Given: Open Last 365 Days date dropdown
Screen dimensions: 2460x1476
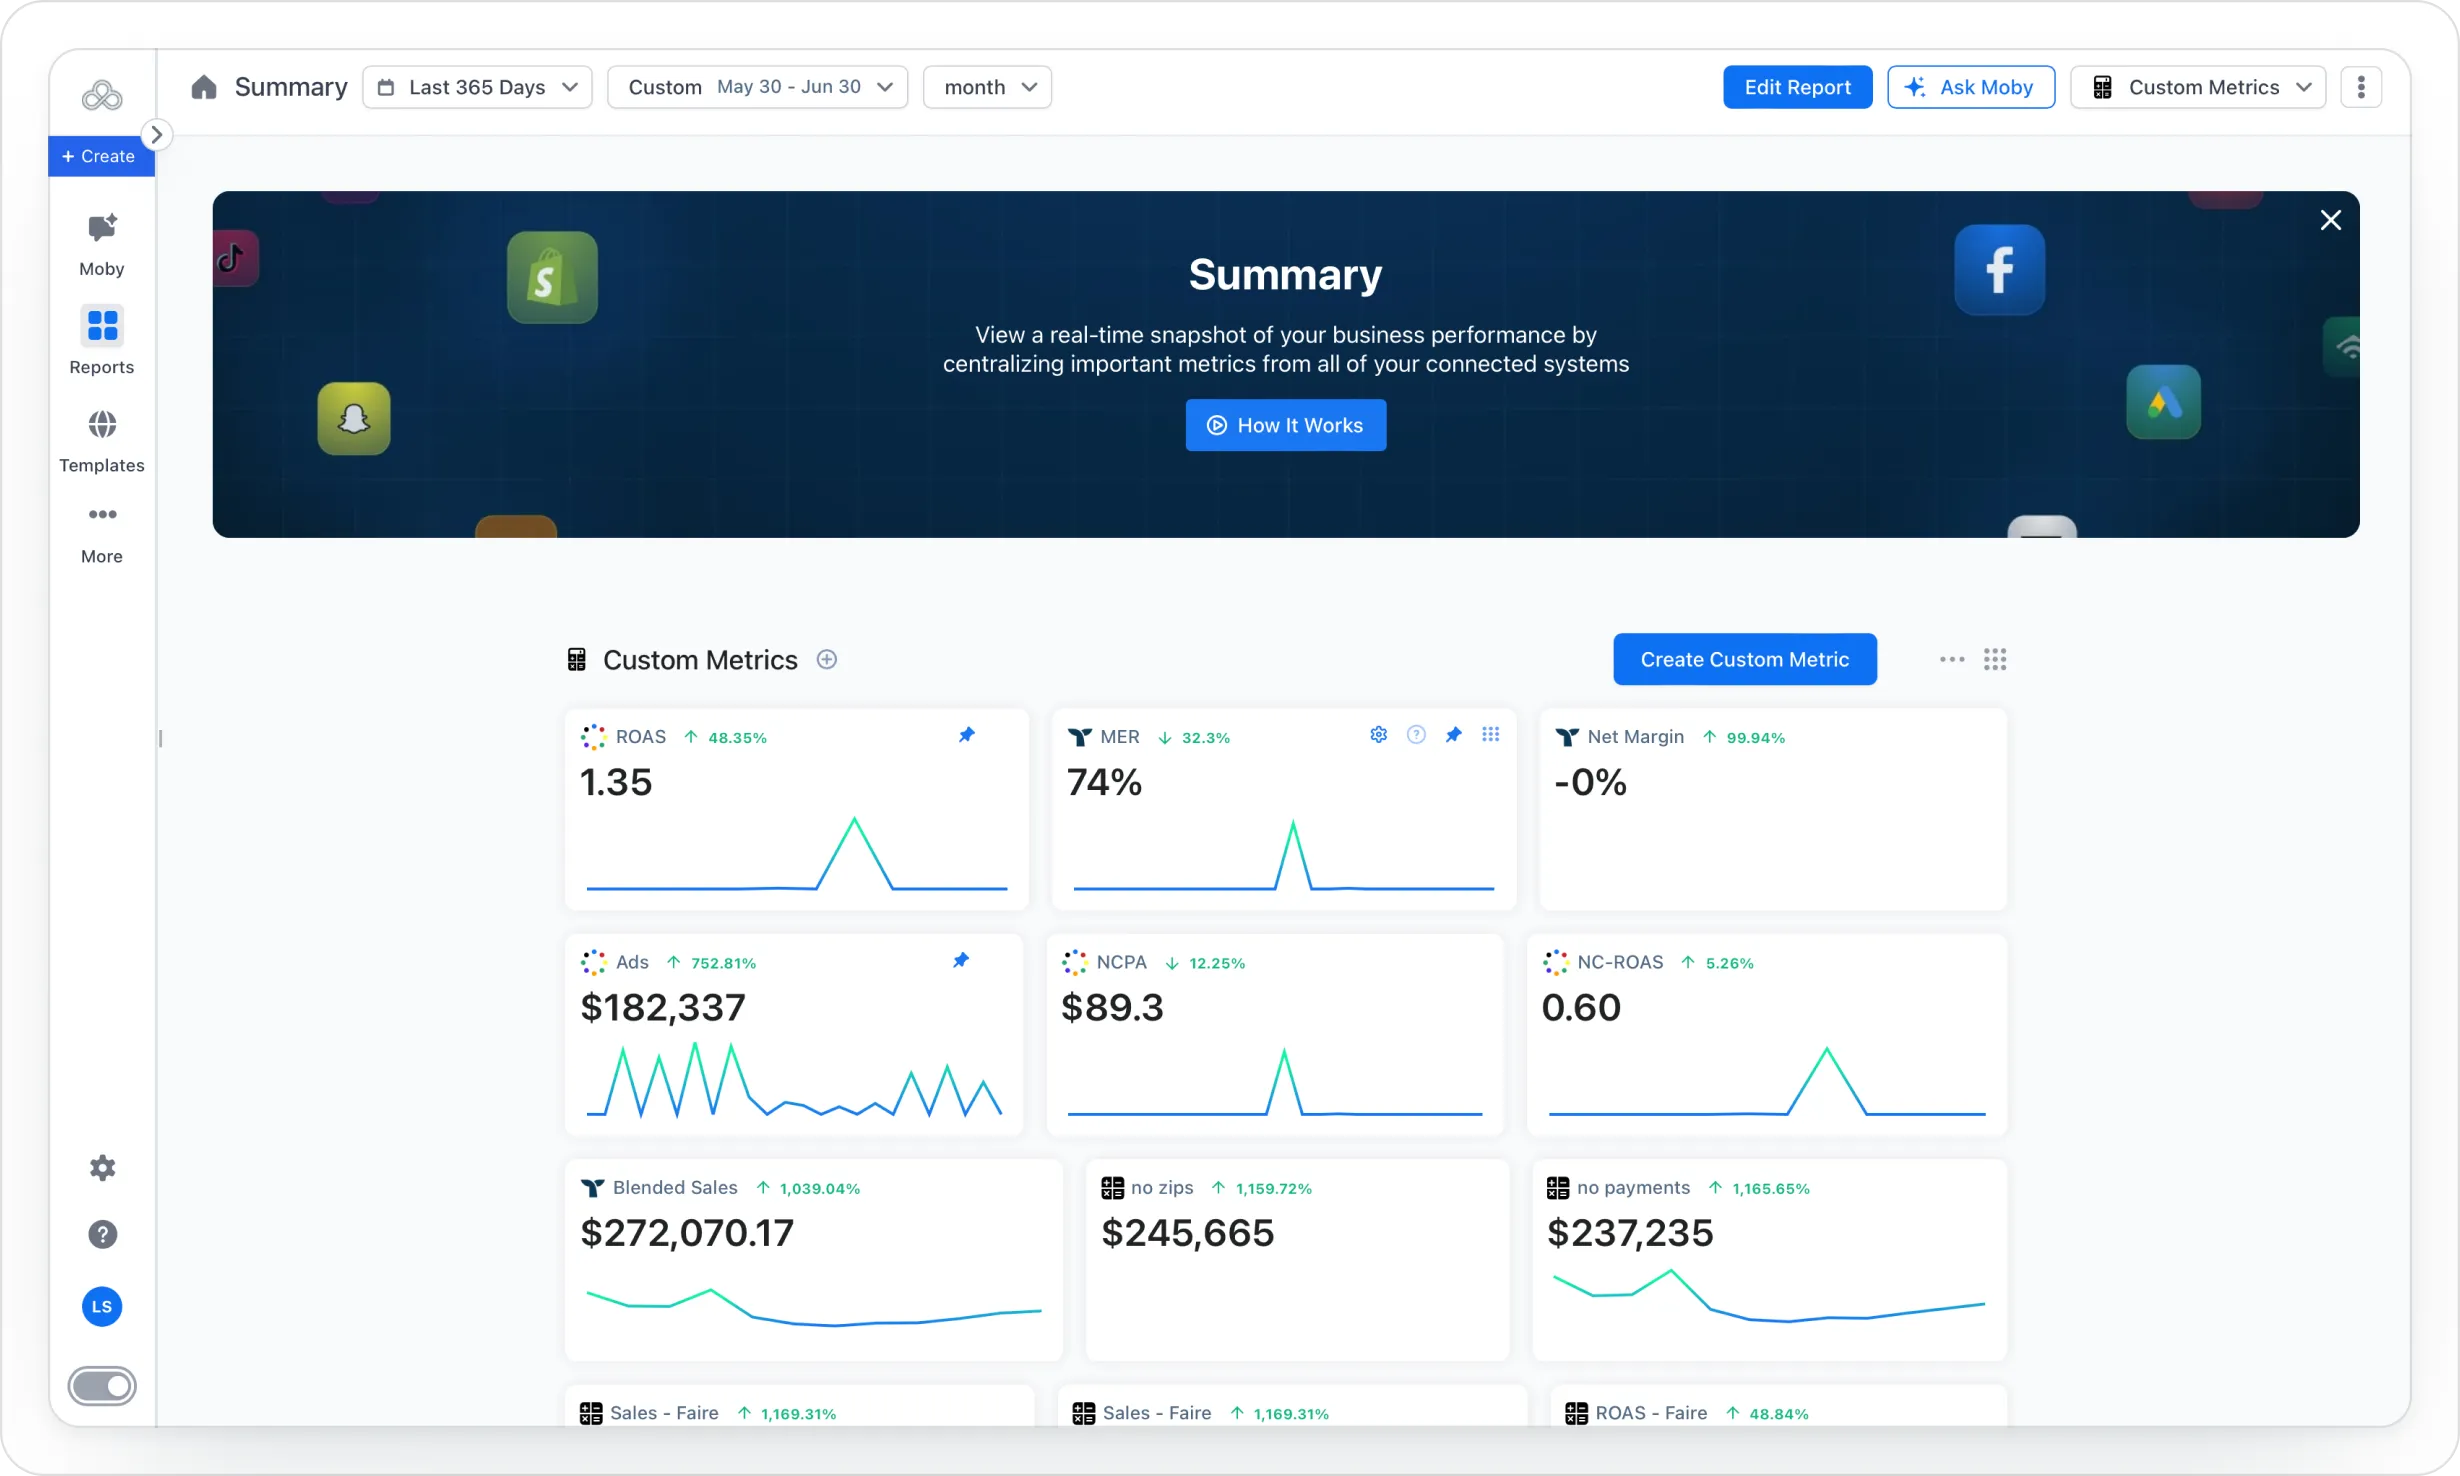Looking at the screenshot, I should pos(477,87).
